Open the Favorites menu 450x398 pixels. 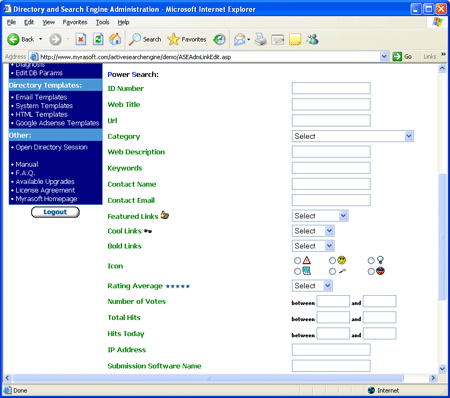click(75, 22)
